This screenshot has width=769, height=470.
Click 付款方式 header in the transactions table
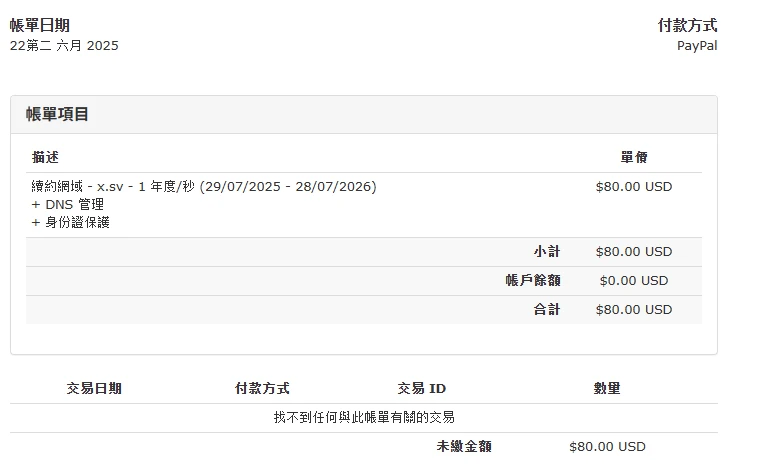(262, 389)
